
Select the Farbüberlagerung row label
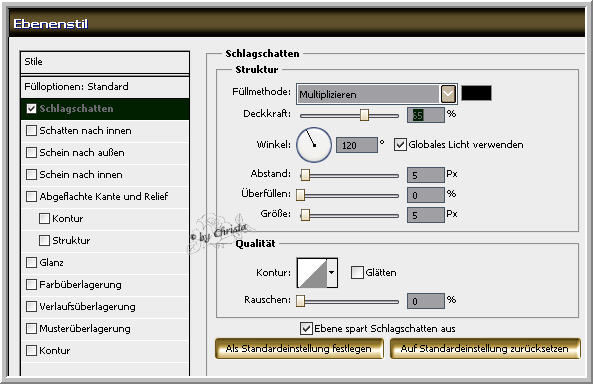(81, 285)
